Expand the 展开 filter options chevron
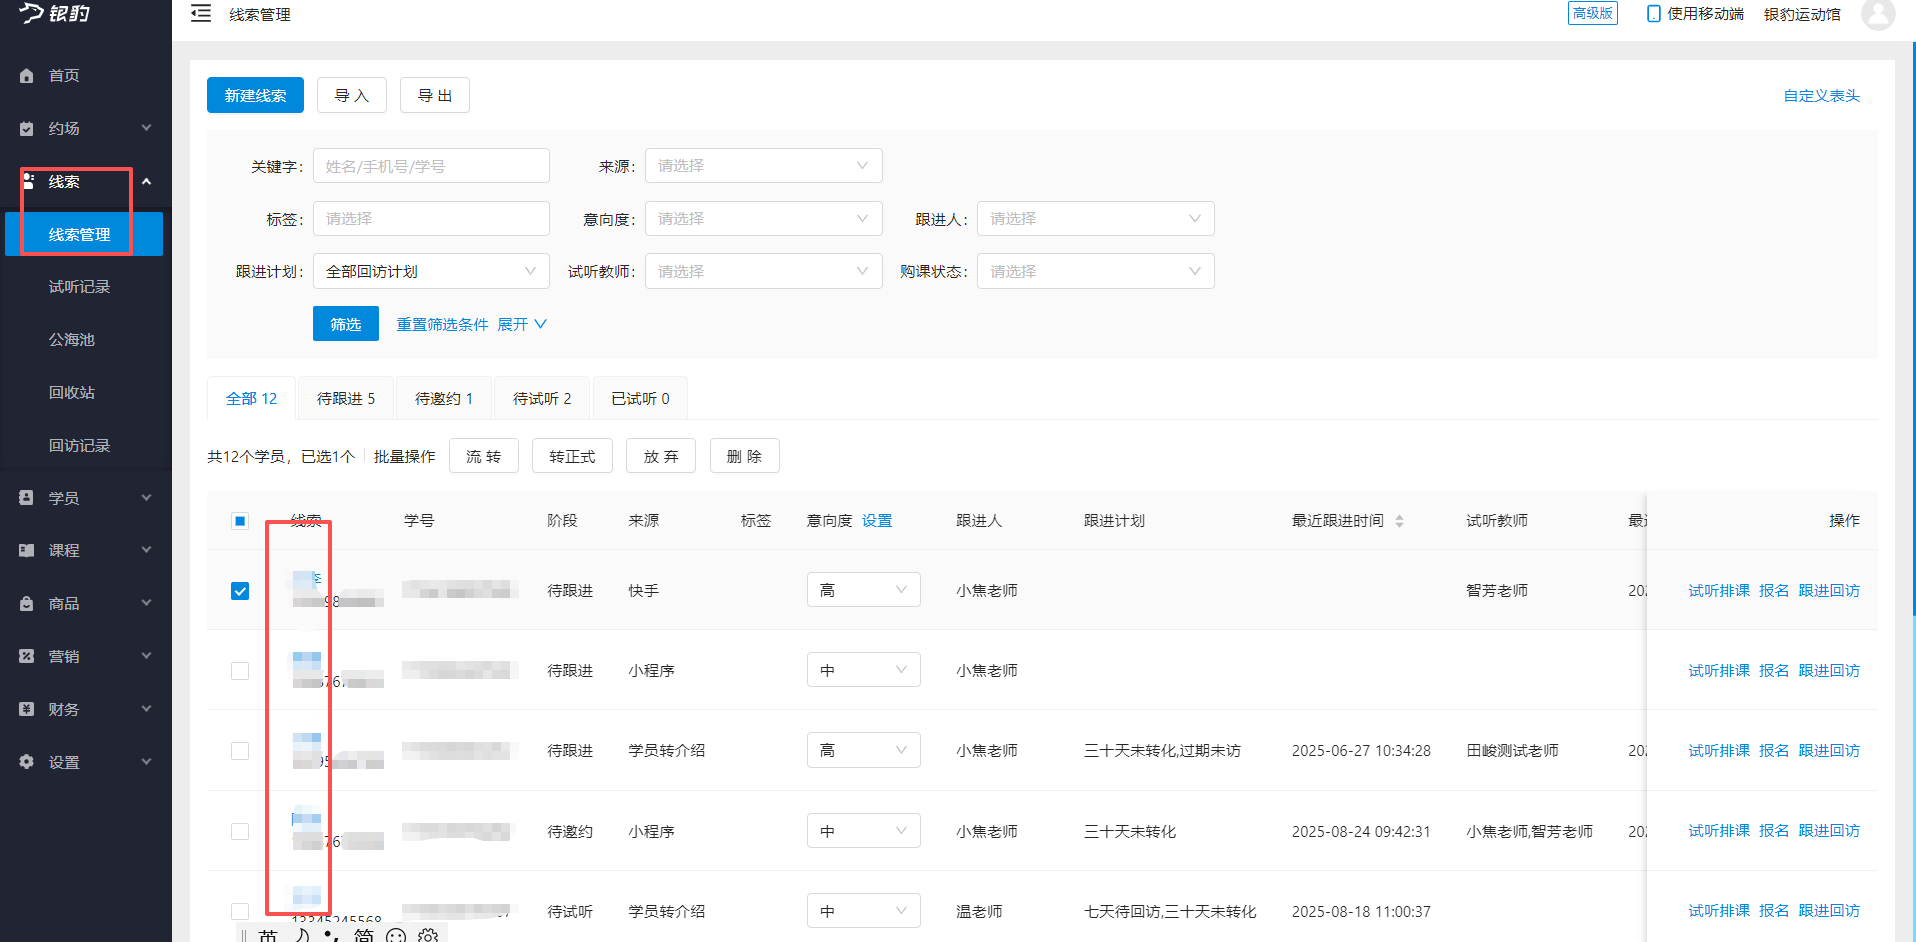 (521, 323)
